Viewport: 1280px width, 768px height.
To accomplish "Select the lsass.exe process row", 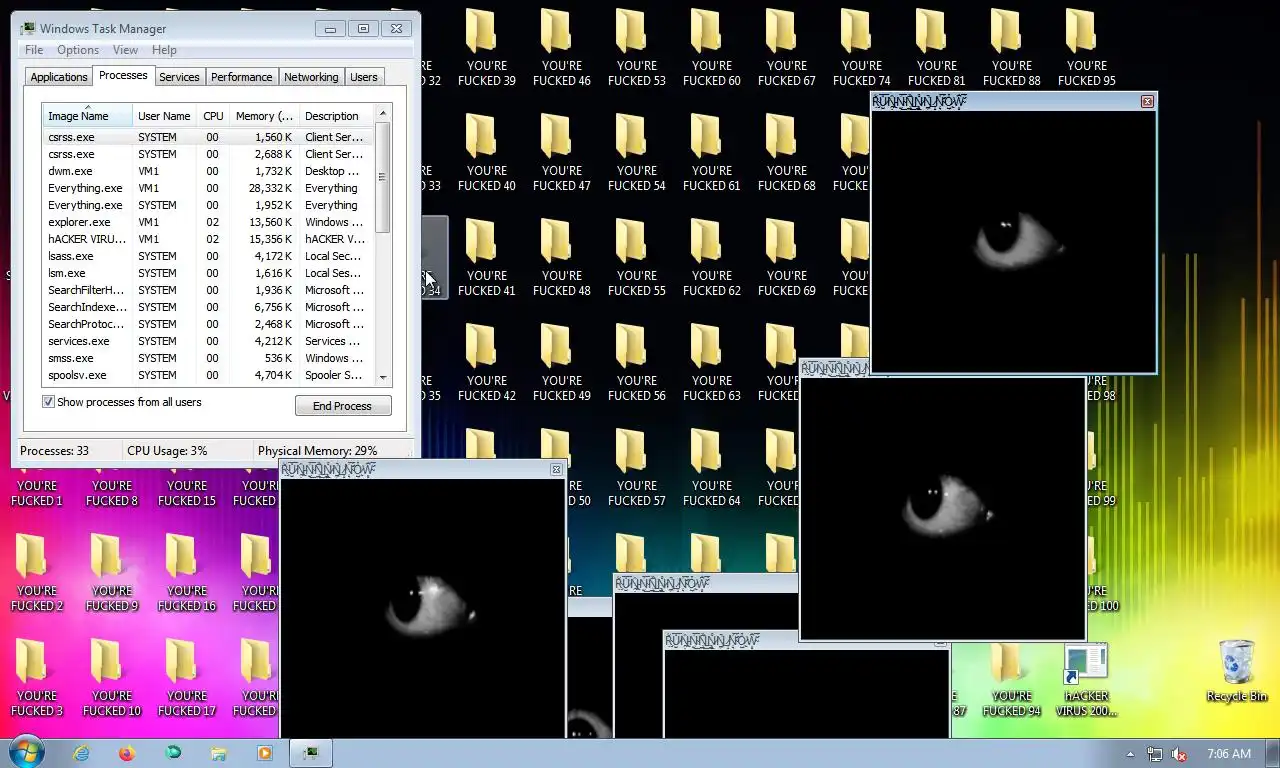I will pyautogui.click(x=208, y=256).
